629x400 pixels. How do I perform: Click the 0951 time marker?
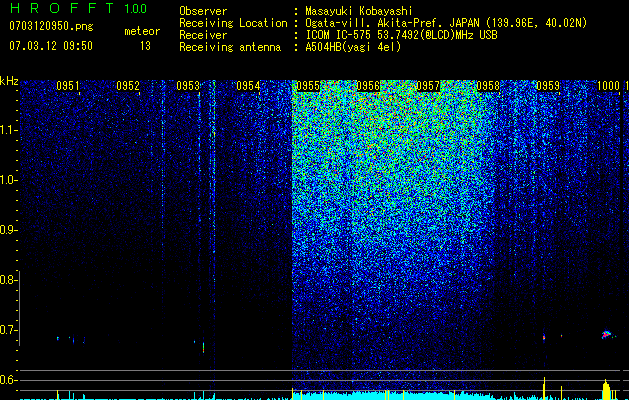click(68, 86)
